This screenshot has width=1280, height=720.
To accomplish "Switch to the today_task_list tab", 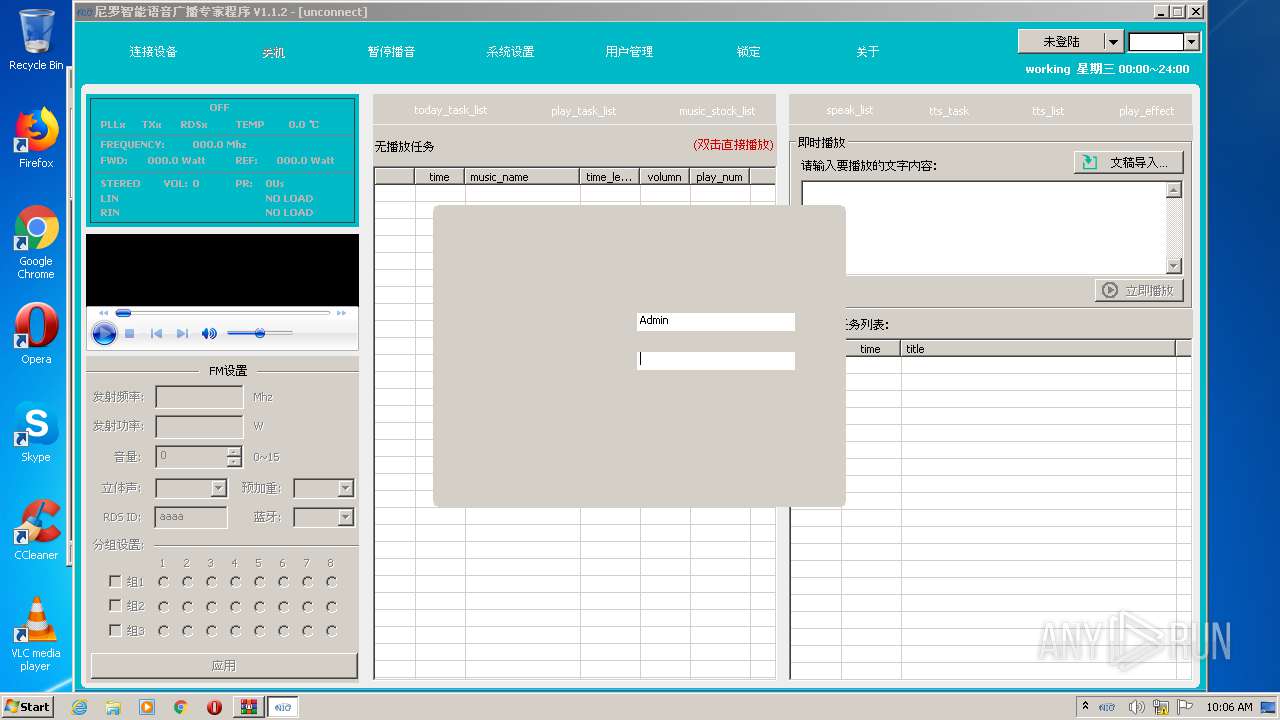I will 451,110.
